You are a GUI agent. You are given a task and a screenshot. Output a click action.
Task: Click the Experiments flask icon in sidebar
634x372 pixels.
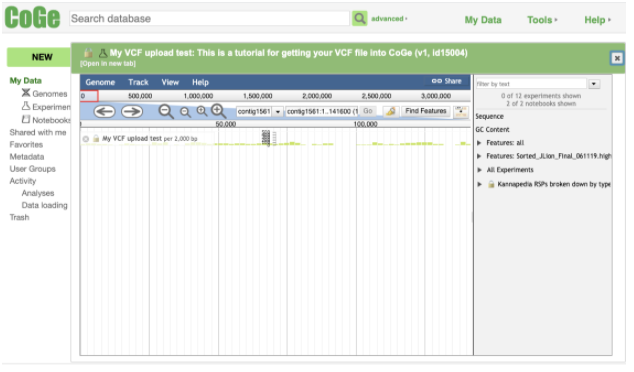[26, 106]
